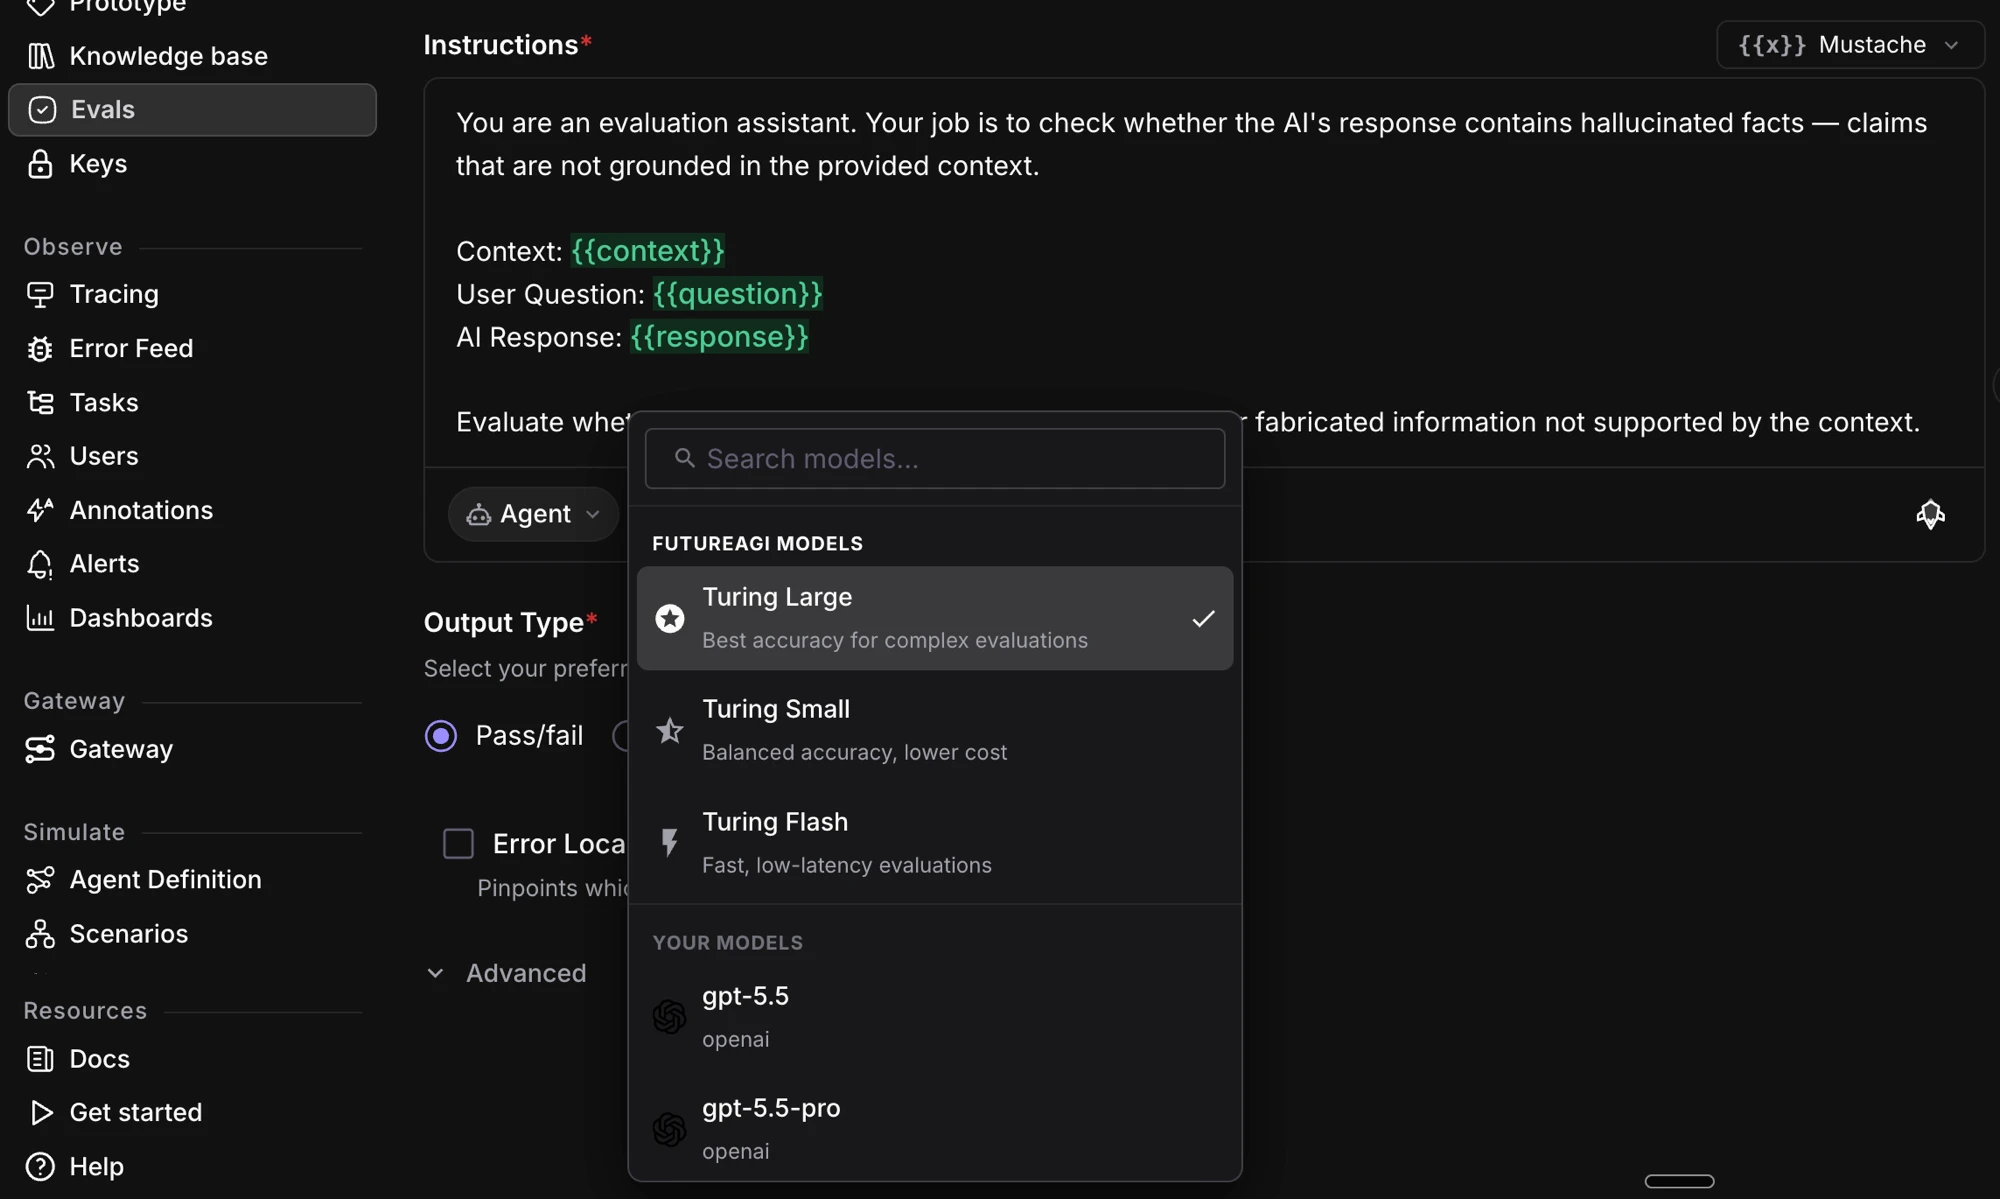Open the Mustache template format dropdown
This screenshot has width=2000, height=1199.
click(x=1850, y=45)
